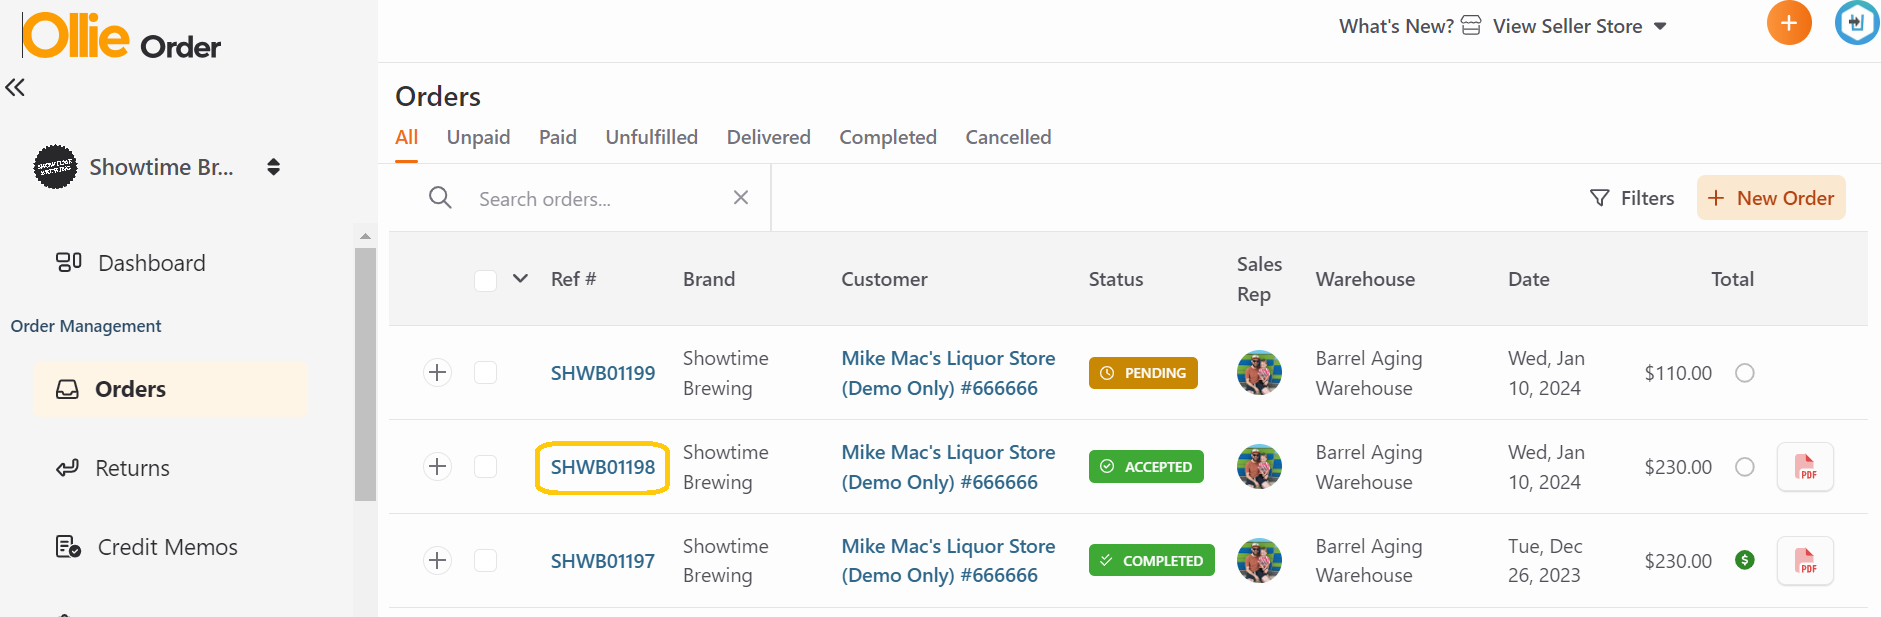Click the Order Management section label
The width and height of the screenshot is (1881, 617).
[86, 326]
